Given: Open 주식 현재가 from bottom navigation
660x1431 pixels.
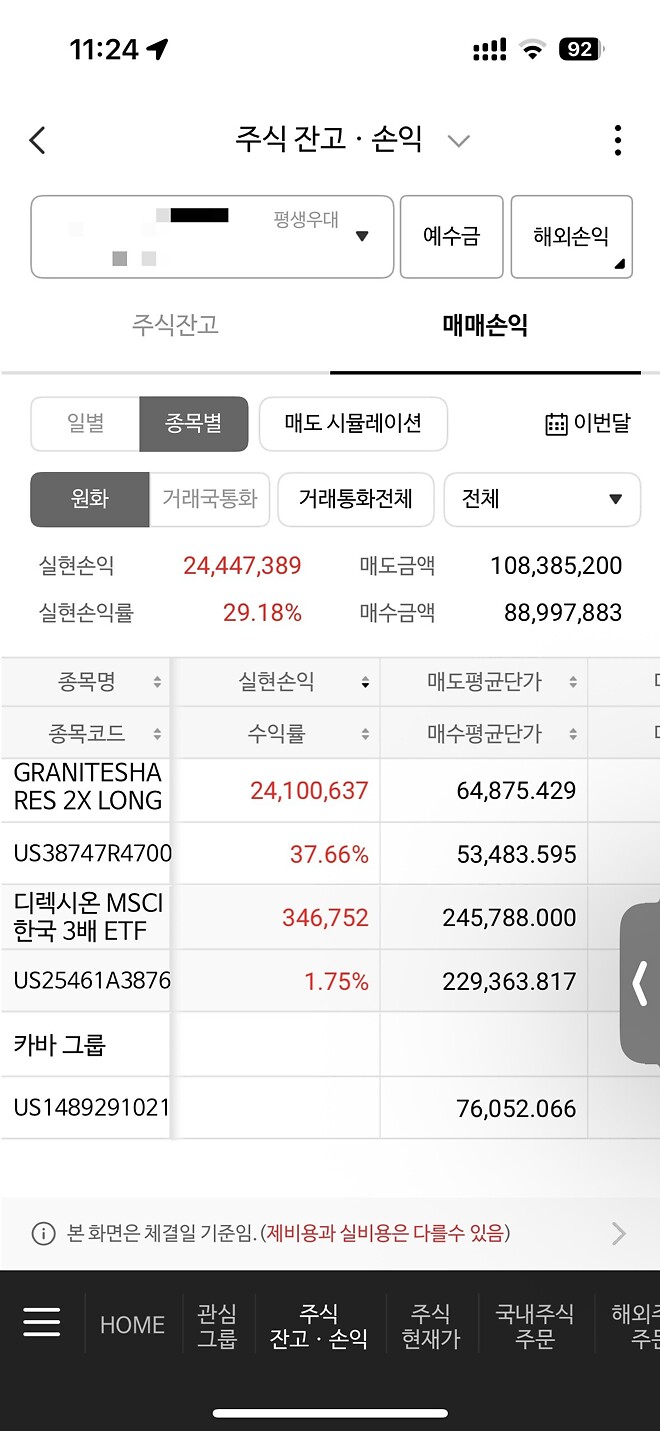Looking at the screenshot, I should (430, 1322).
